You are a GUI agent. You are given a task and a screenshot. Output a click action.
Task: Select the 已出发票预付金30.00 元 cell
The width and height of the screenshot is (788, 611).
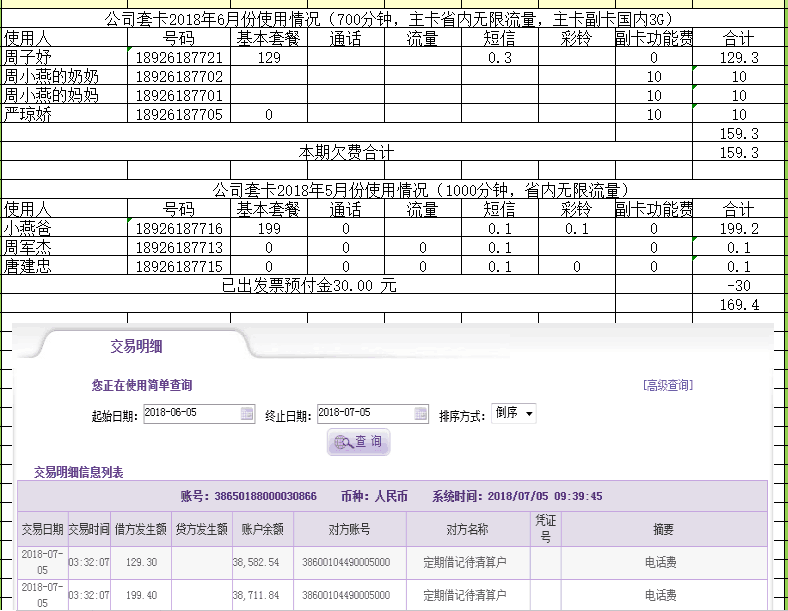(308, 286)
